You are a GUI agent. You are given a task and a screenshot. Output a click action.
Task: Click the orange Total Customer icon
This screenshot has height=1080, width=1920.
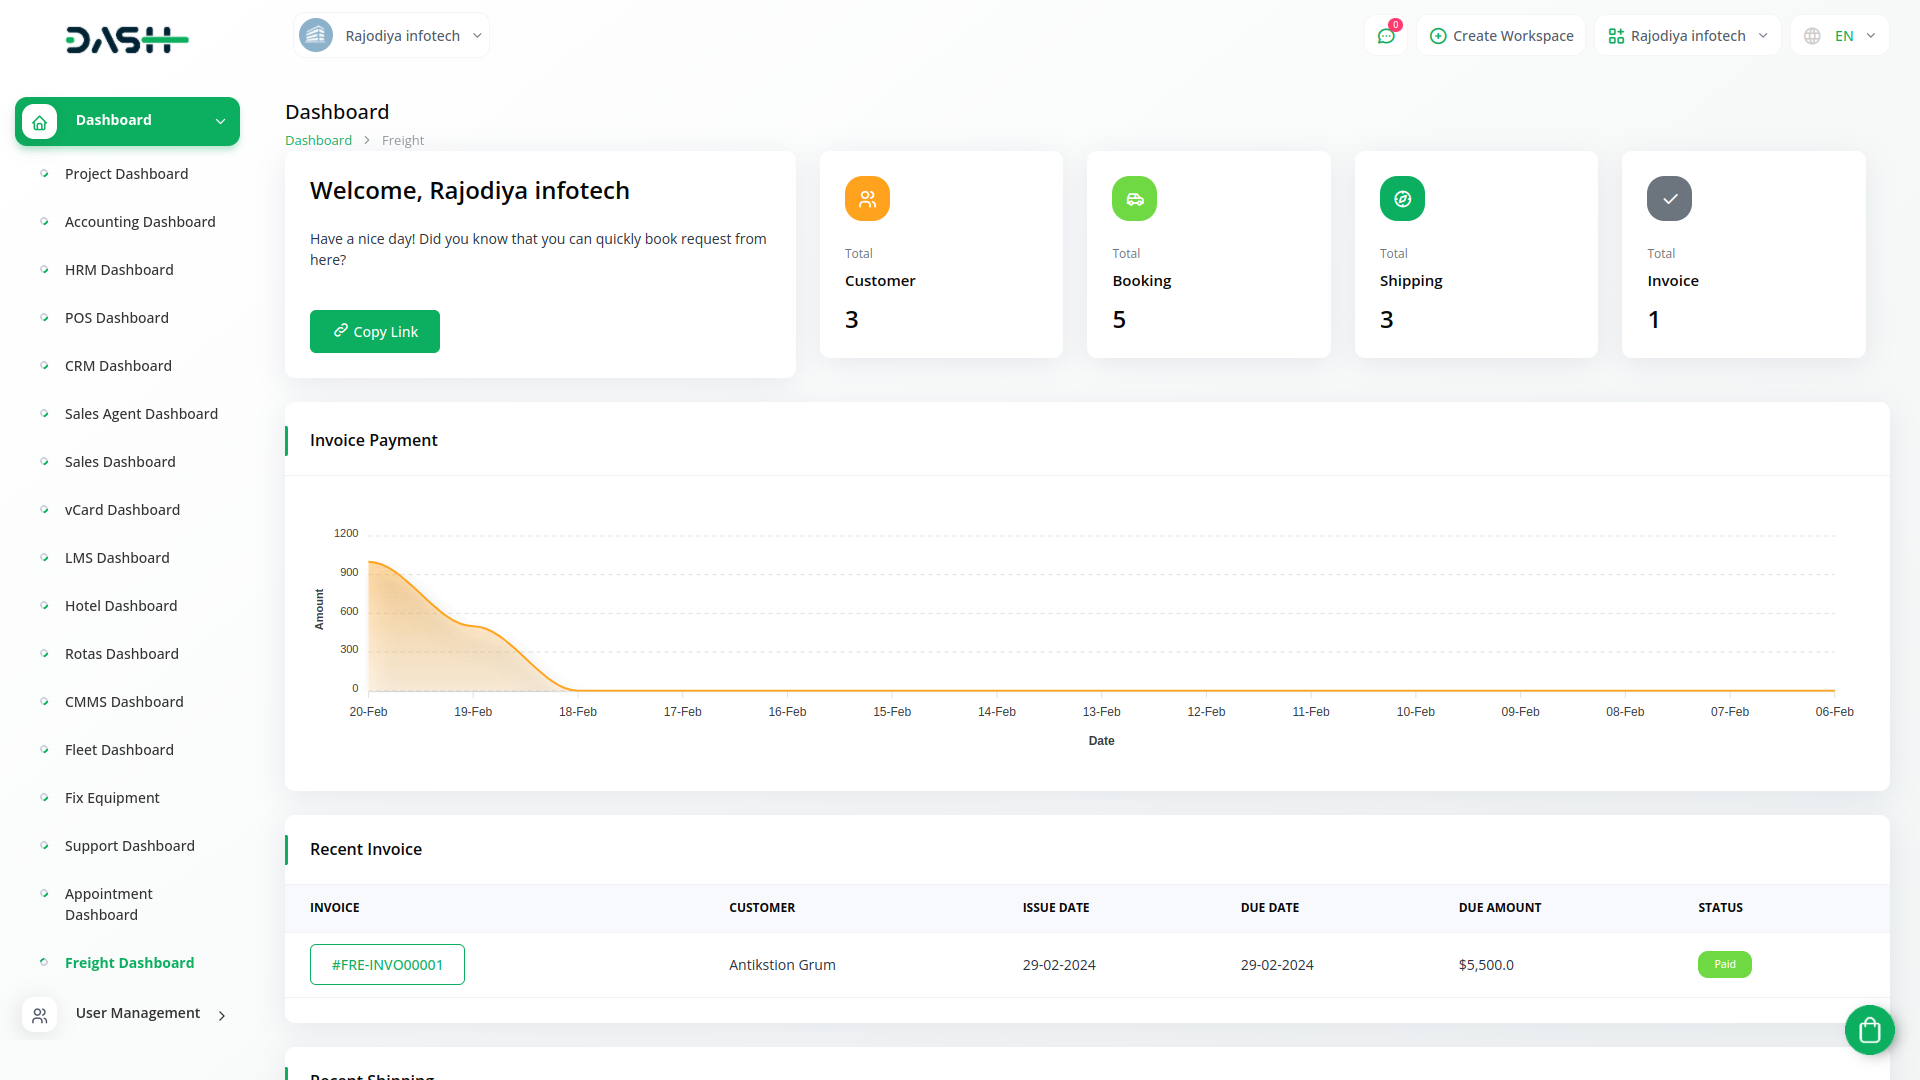point(867,199)
